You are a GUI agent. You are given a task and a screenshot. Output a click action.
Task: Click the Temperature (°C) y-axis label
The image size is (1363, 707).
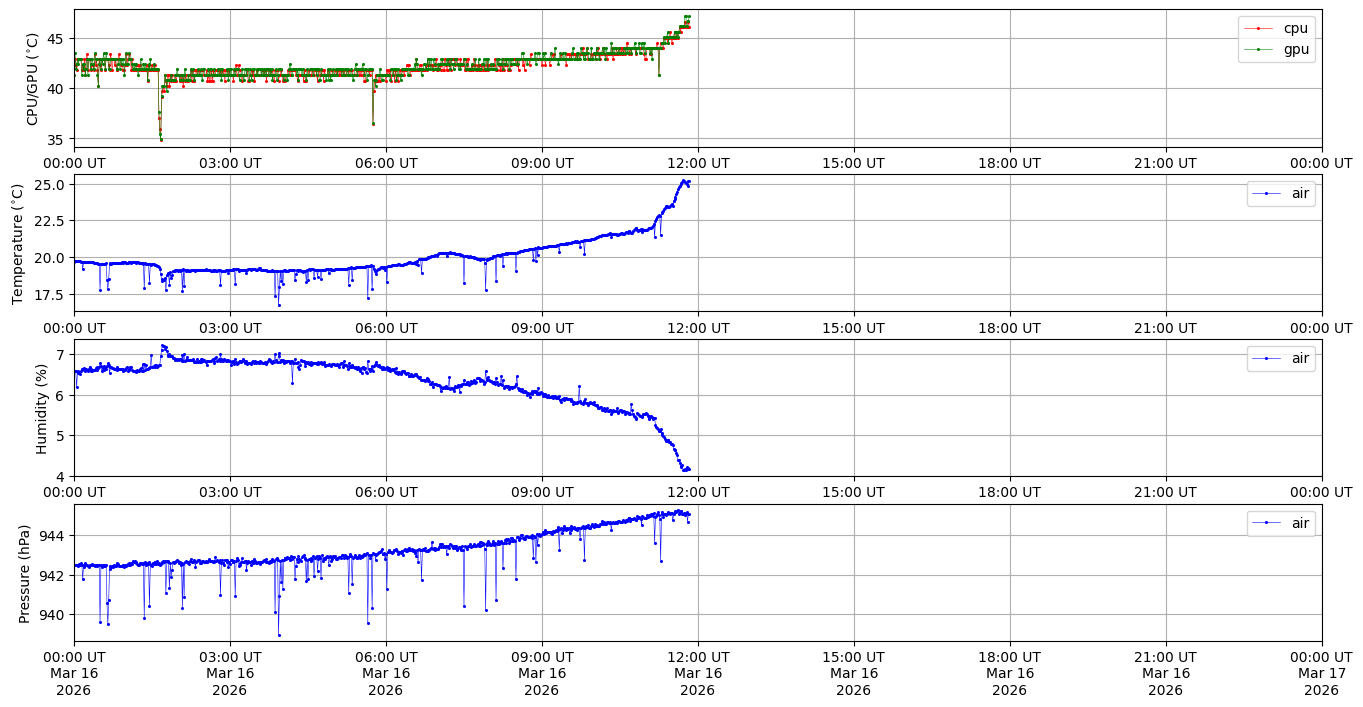tap(18, 243)
